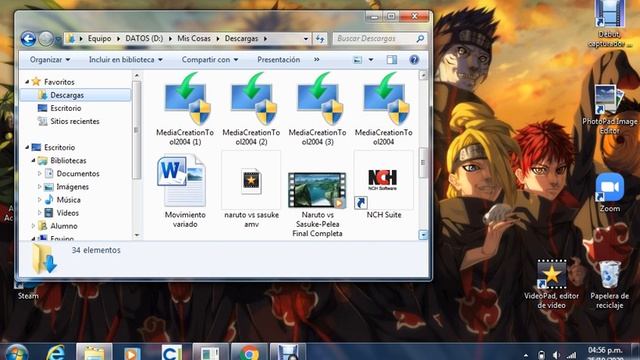This screenshot has height=360, width=640.
Task: Select Videos library in sidebar
Action: coord(67,213)
